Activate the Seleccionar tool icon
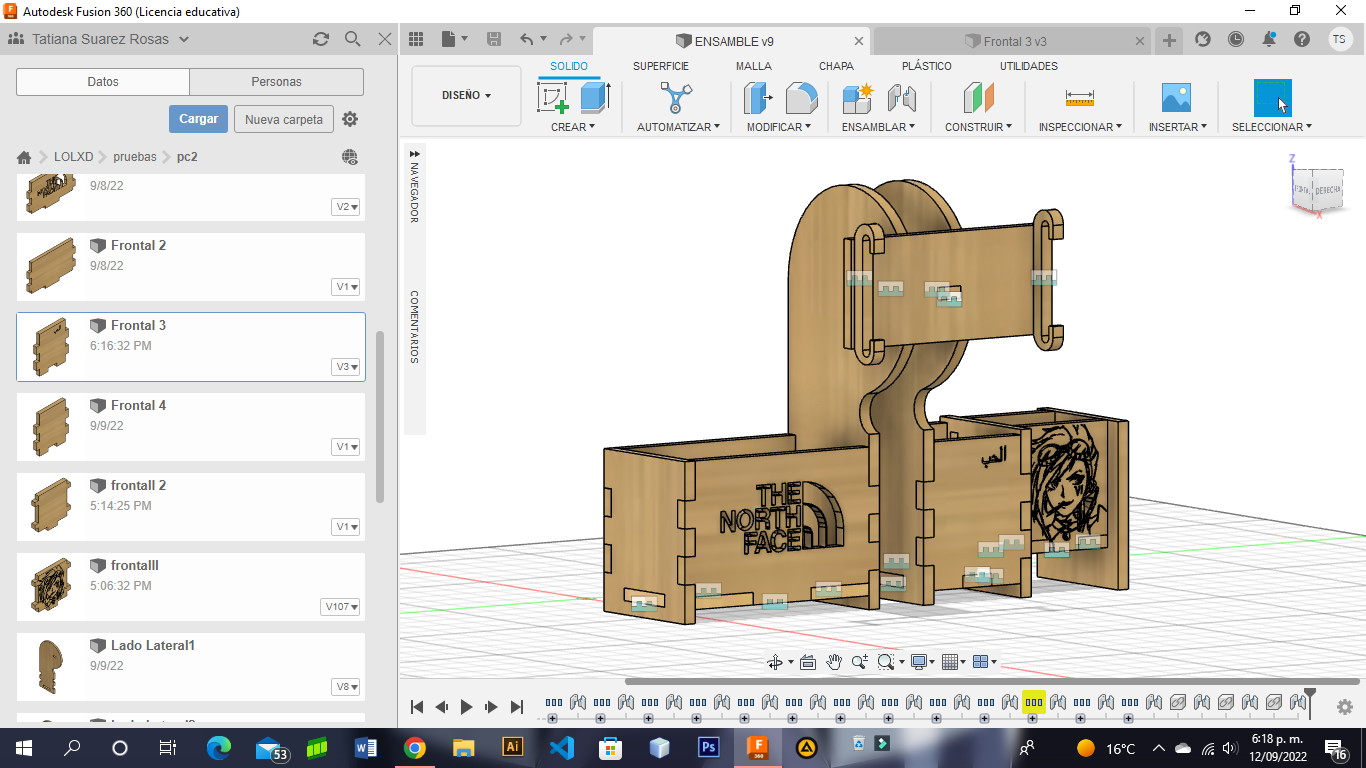This screenshot has height=768, width=1366. [1272, 98]
